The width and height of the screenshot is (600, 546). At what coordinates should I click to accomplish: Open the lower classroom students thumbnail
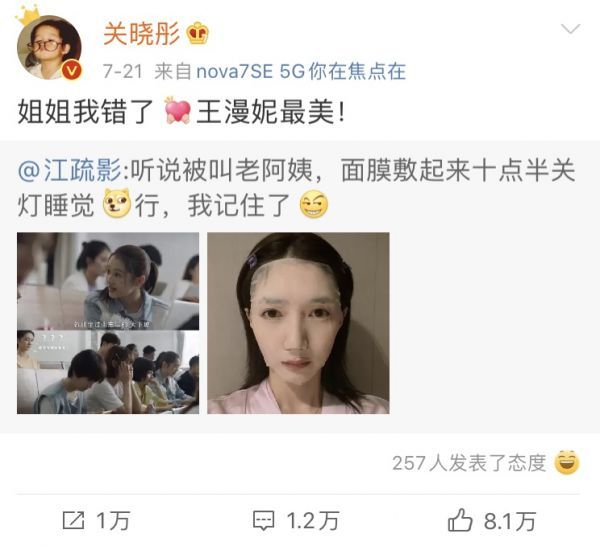tap(108, 372)
